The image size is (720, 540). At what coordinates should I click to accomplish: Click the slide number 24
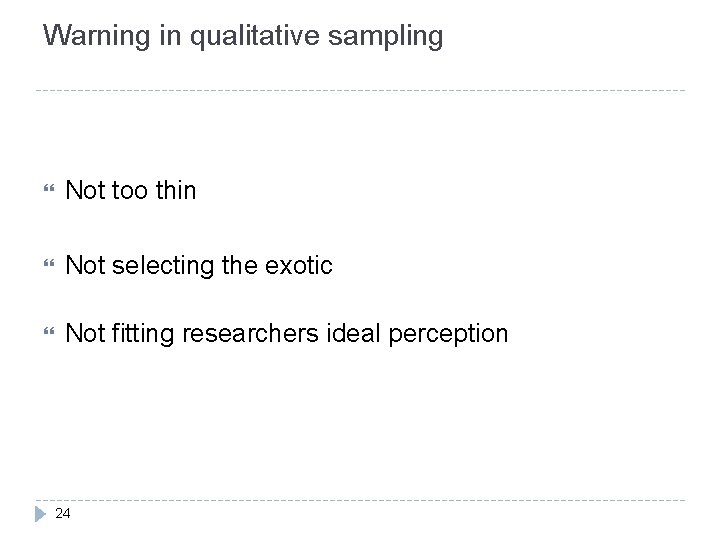[64, 514]
